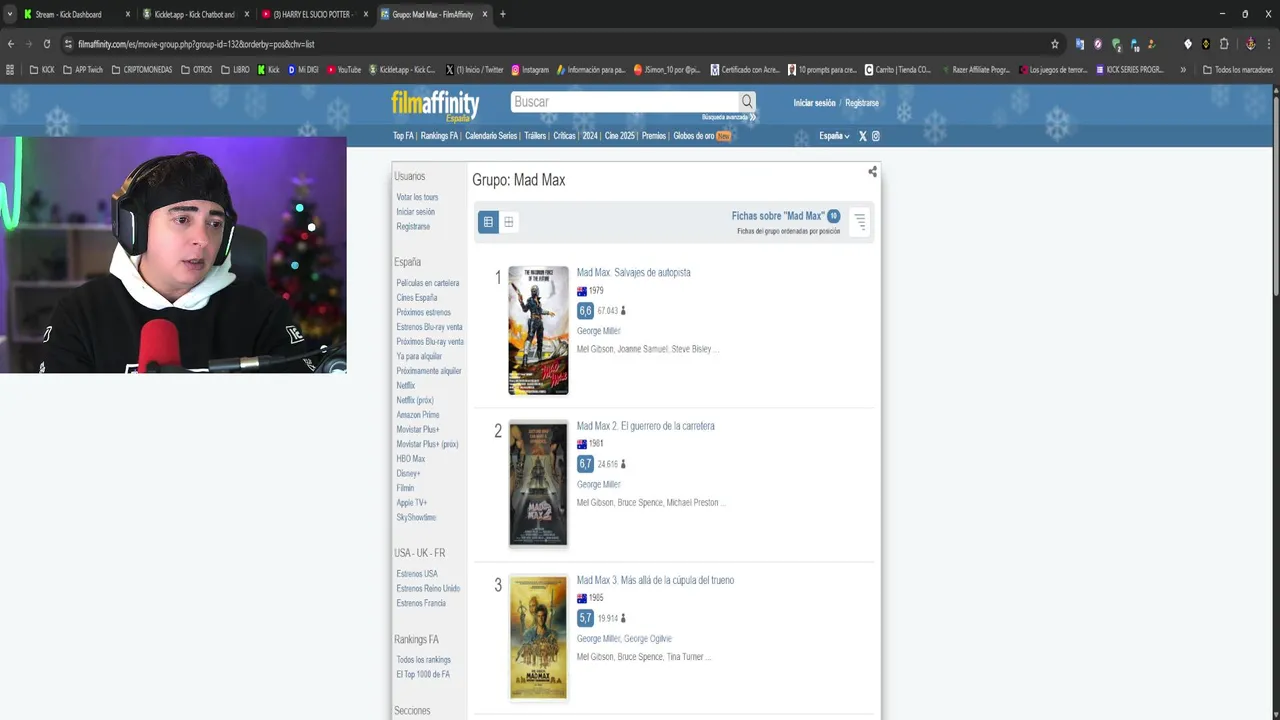Screen dimensions: 1280x720
Task: Switch to grid view layout
Action: pos(508,222)
